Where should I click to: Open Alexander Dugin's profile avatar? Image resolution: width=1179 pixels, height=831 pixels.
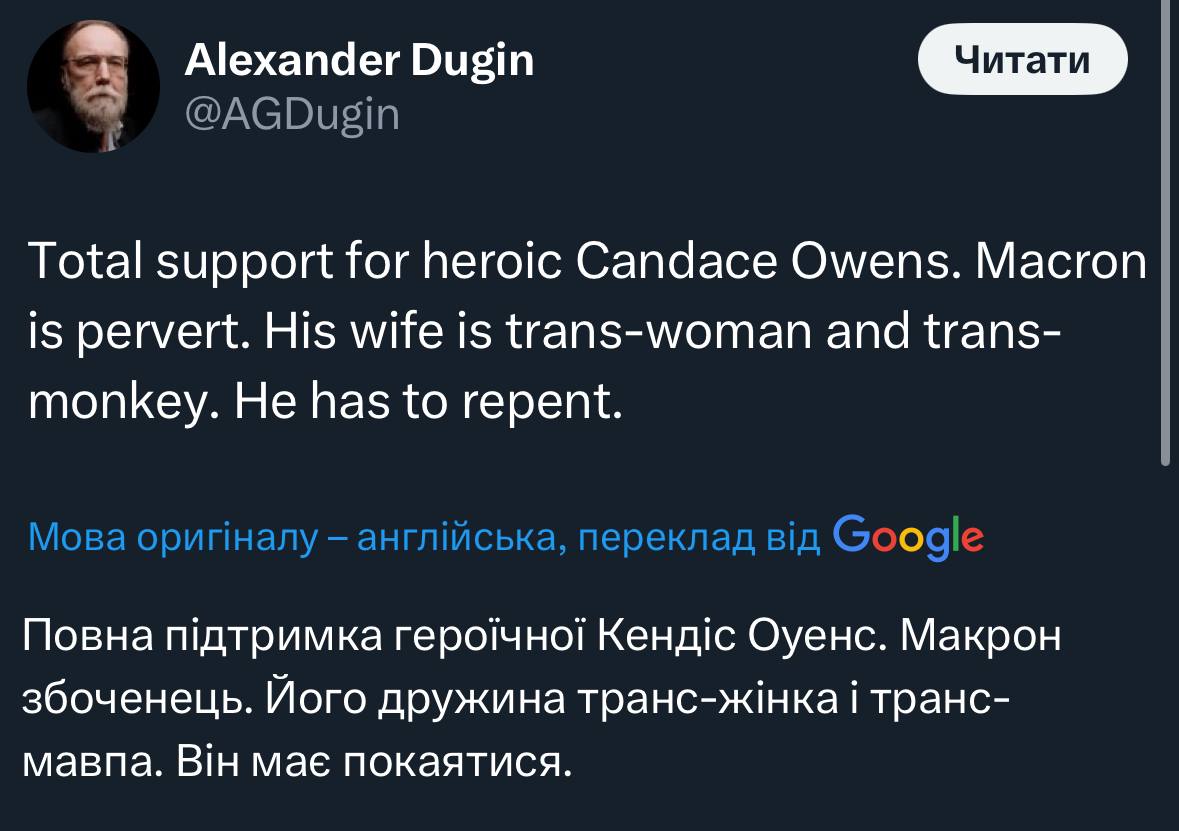(93, 86)
